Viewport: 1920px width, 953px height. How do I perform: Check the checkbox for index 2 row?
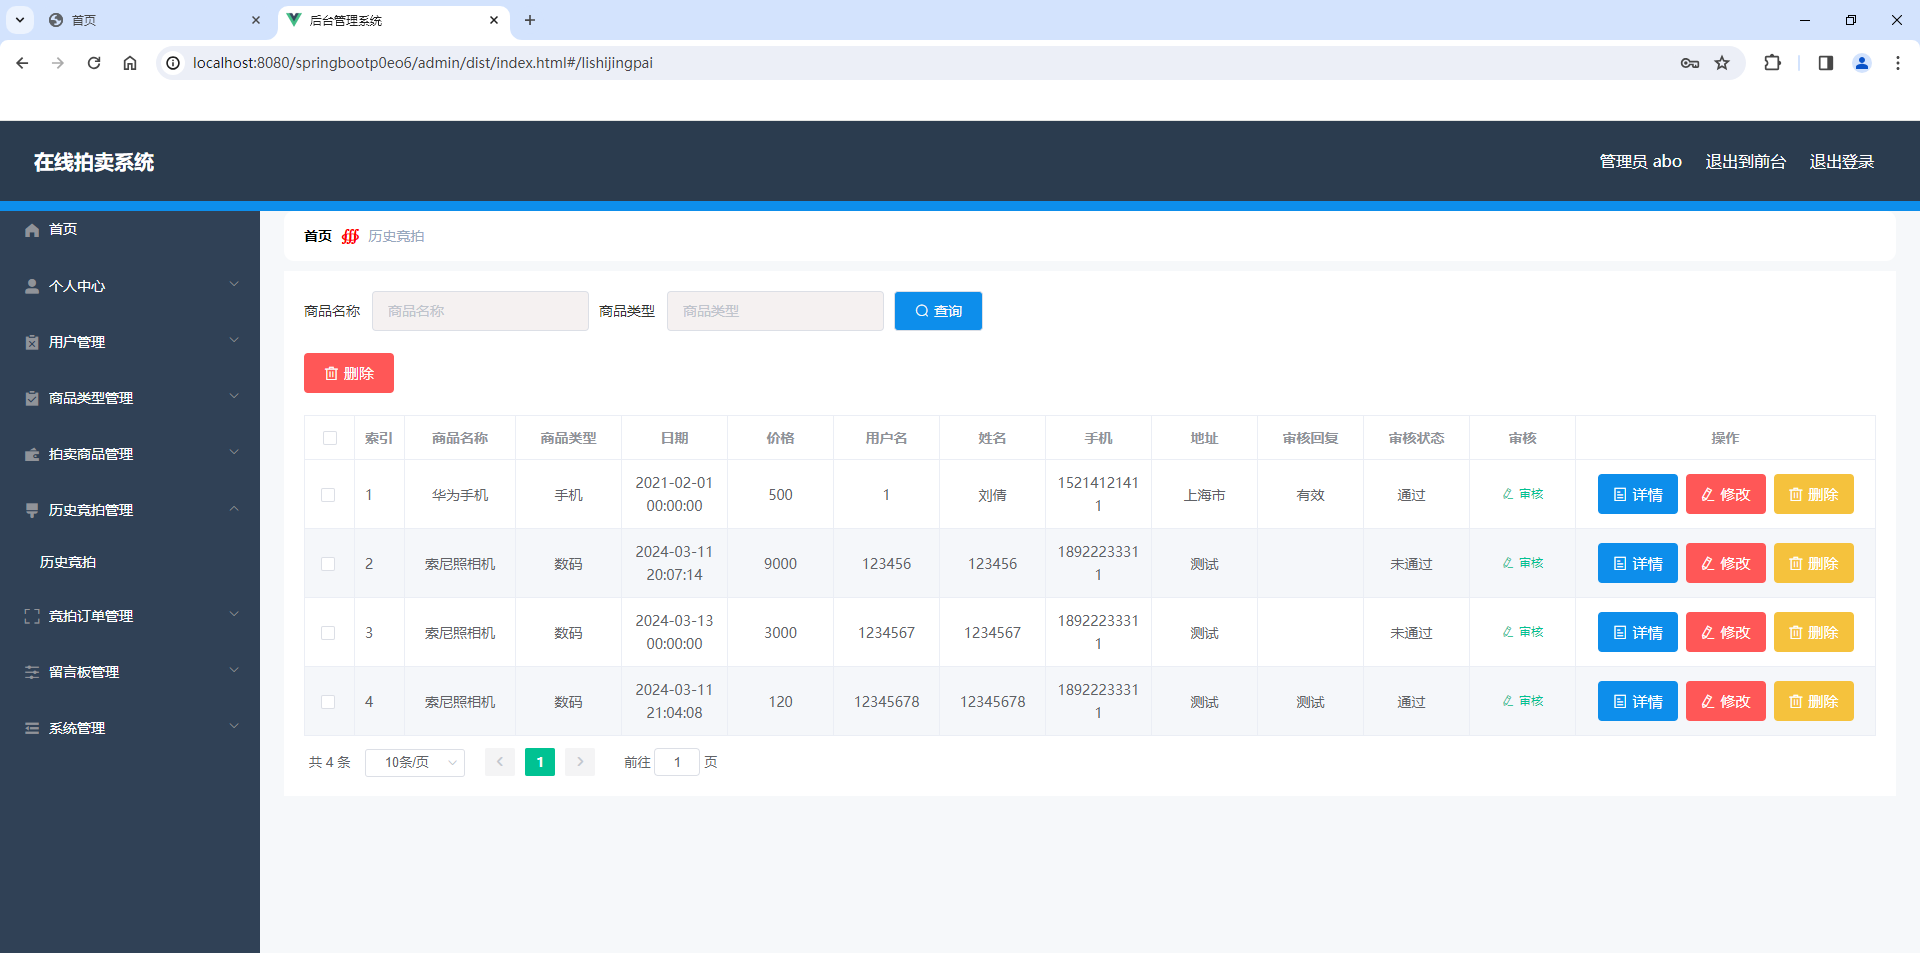coord(328,564)
